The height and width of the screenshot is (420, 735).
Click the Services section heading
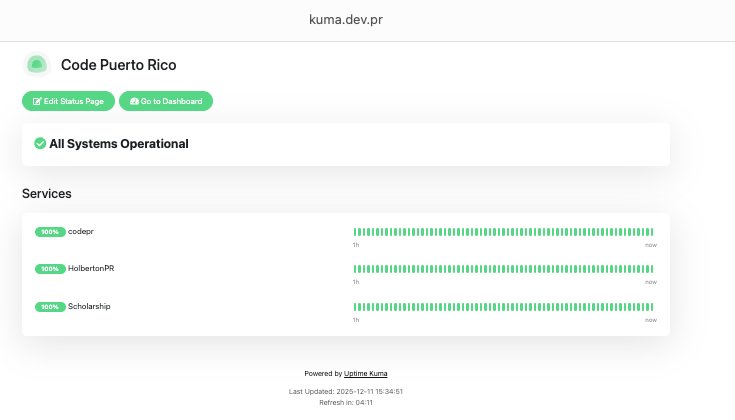[x=47, y=193]
